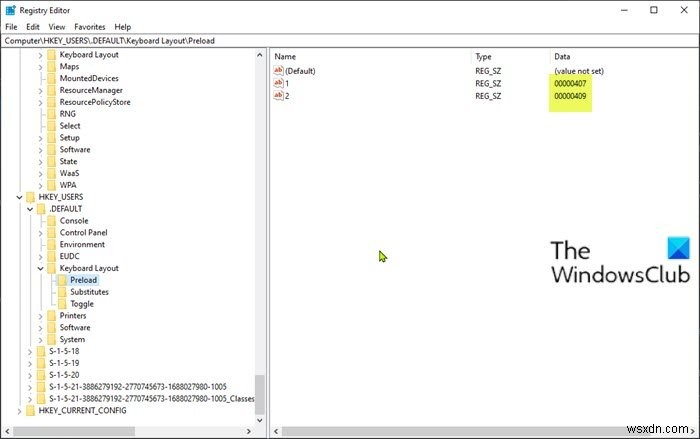Viewport: 700px width, 439px height.
Task: Click the HKEY_CURRENT_CONFIG folder icon
Action: click(x=30, y=410)
